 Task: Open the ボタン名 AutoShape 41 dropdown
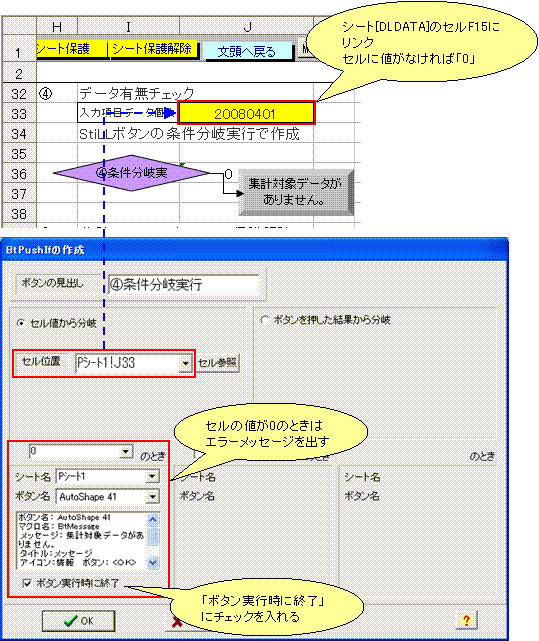[152, 497]
